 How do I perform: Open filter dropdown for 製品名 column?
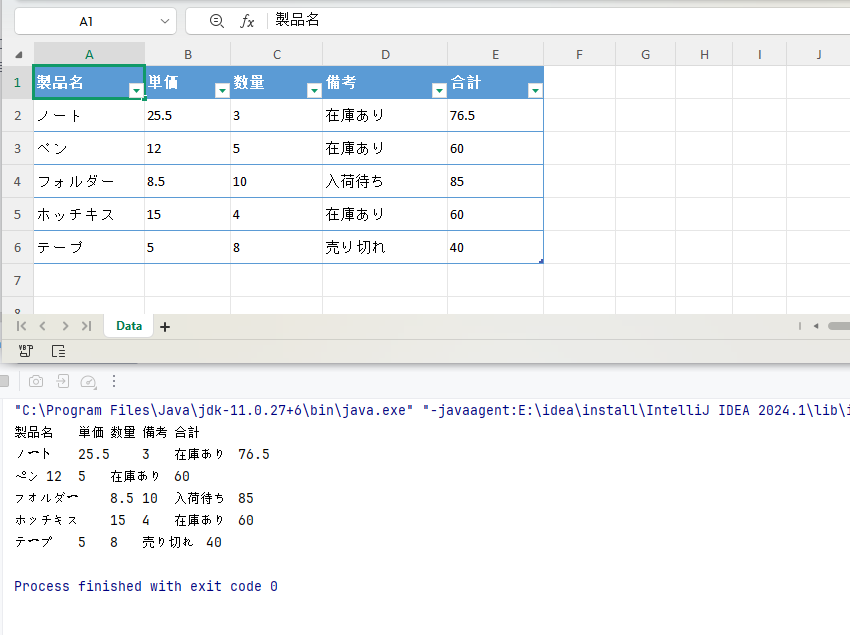[136, 91]
